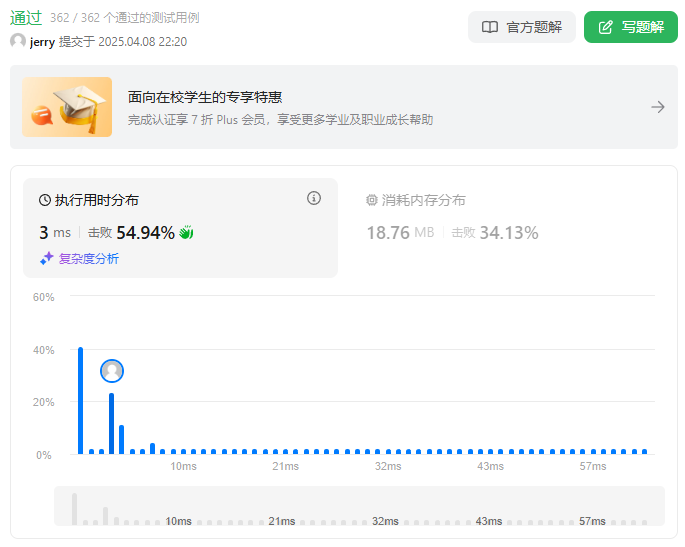Open the graduation cap promo thumbnail
The height and width of the screenshot is (547, 685).
click(x=67, y=107)
